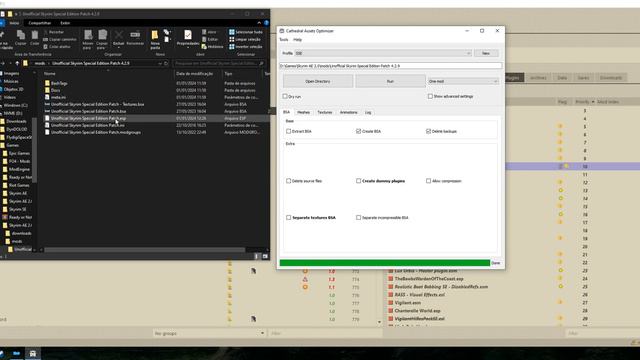This screenshot has width=640, height=360.
Task: Click the Run button in Cathedral Assets Optimizer
Action: pos(390,81)
